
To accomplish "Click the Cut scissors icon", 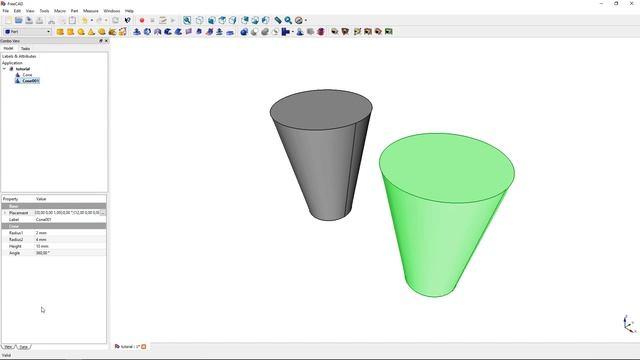I will point(51,20).
